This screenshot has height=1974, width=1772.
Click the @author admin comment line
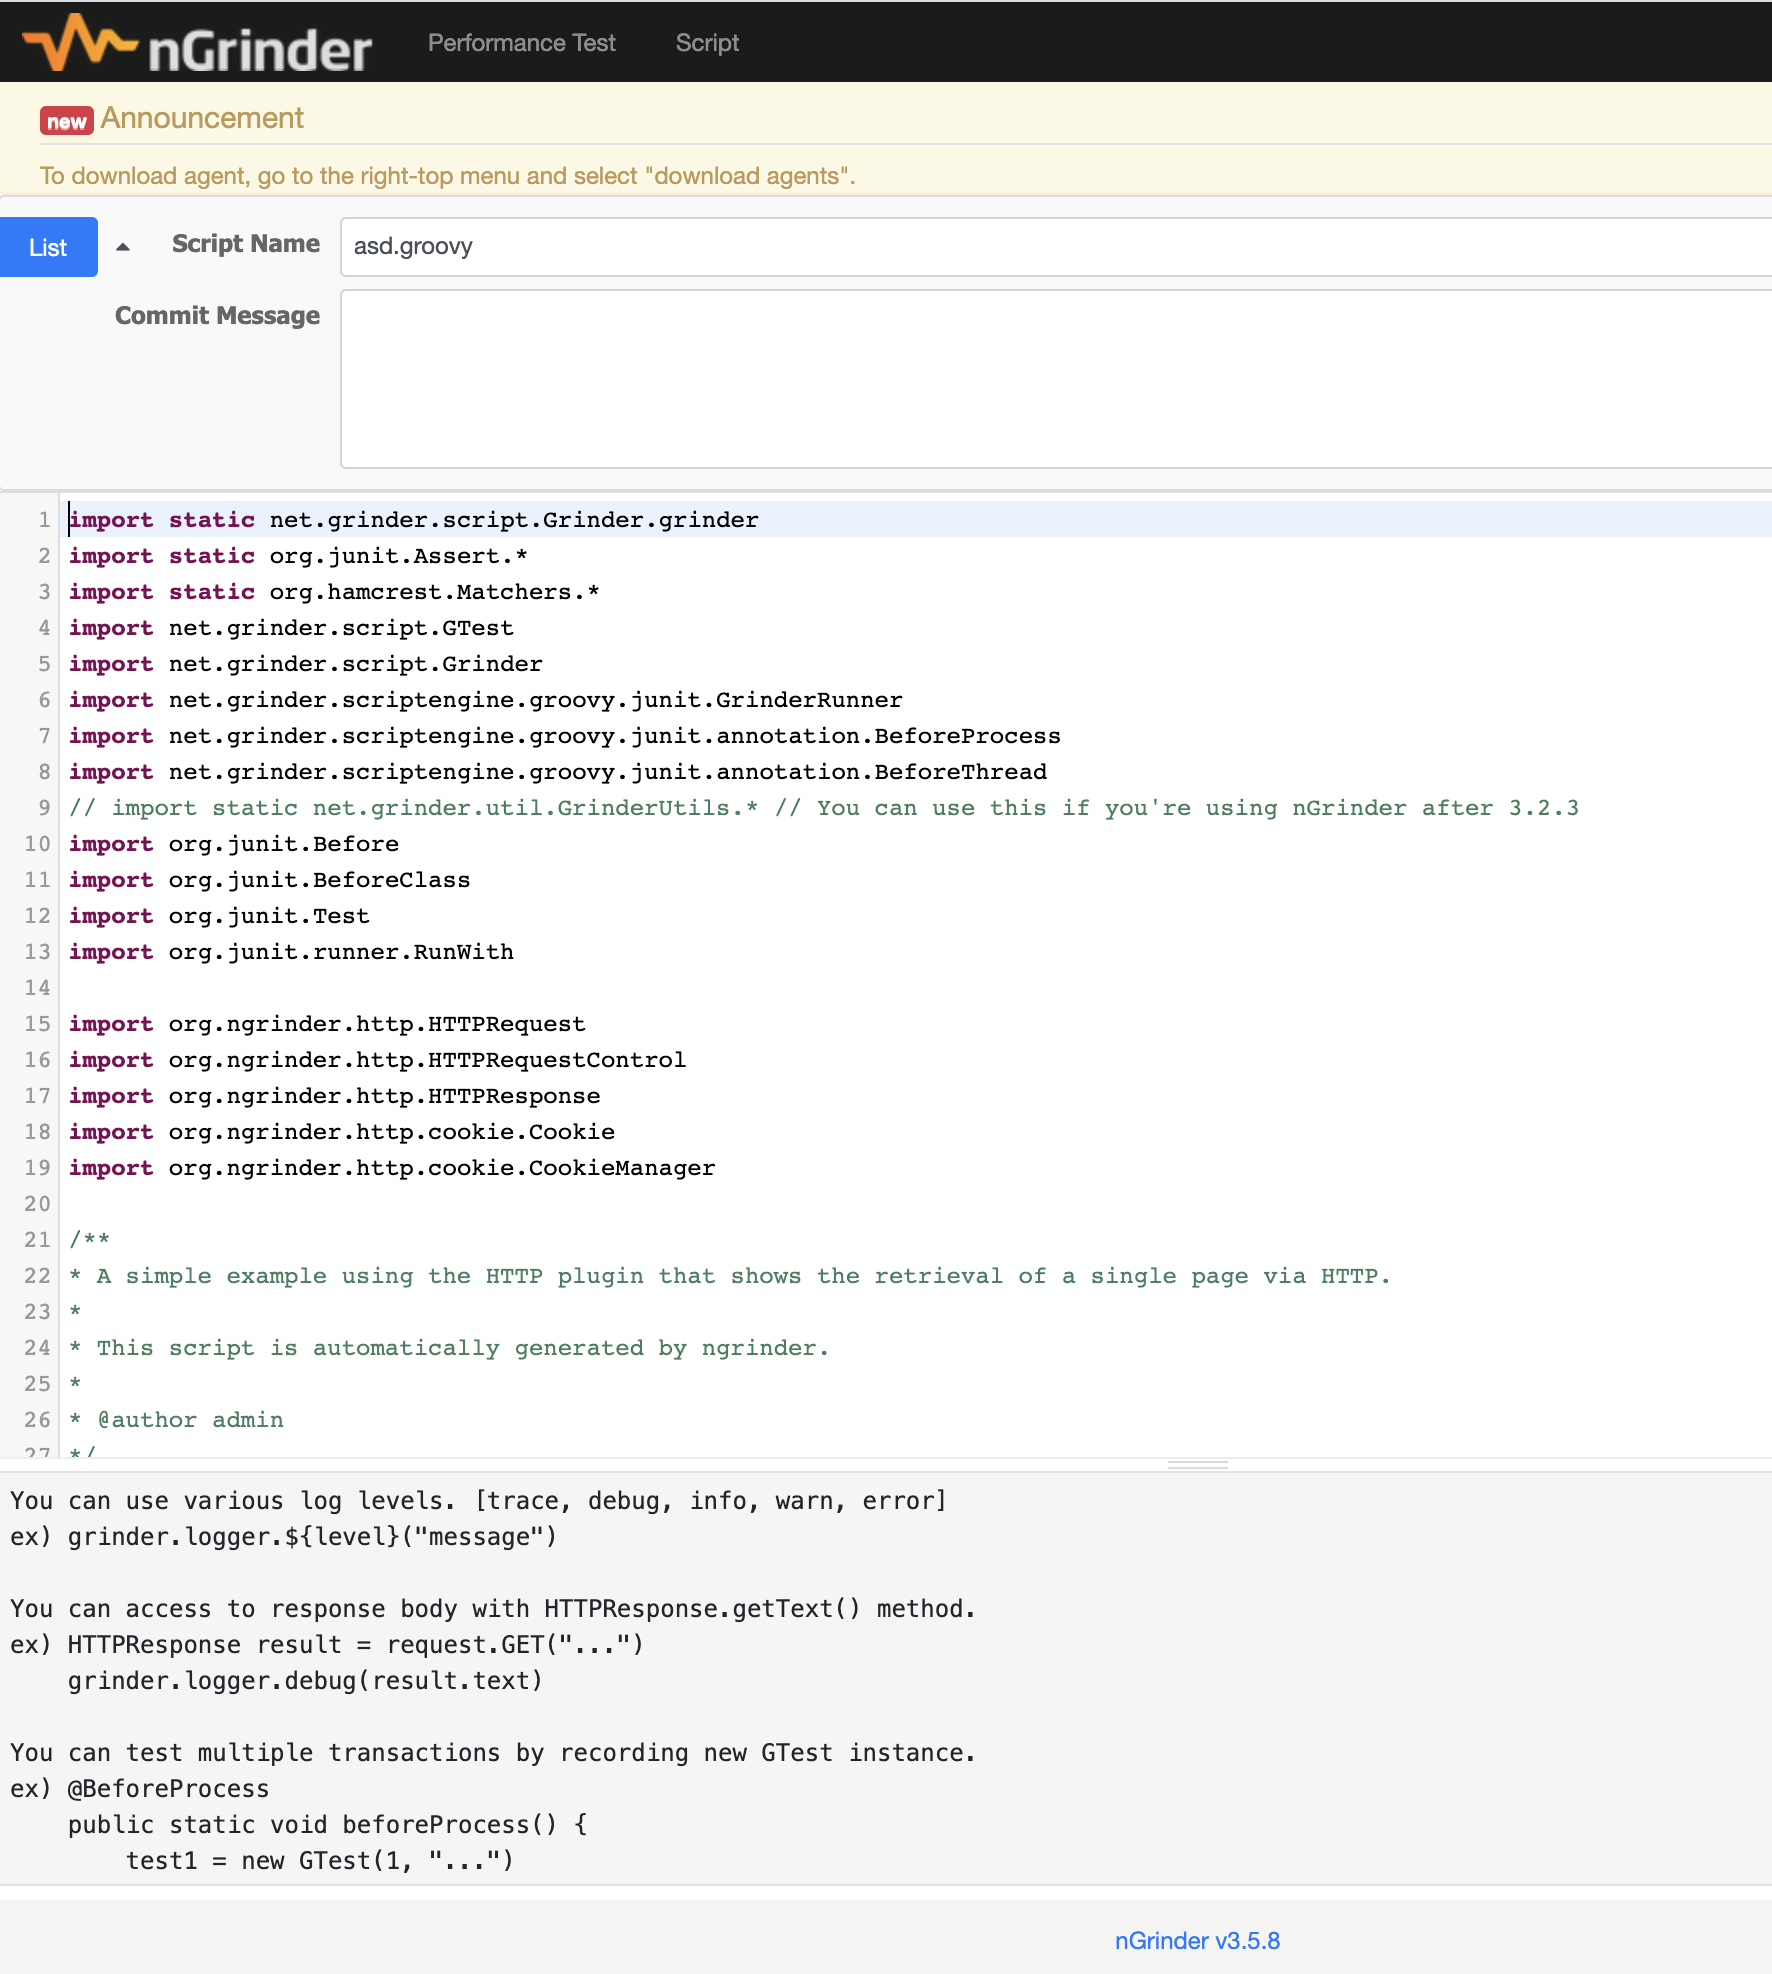pyautogui.click(x=177, y=1420)
